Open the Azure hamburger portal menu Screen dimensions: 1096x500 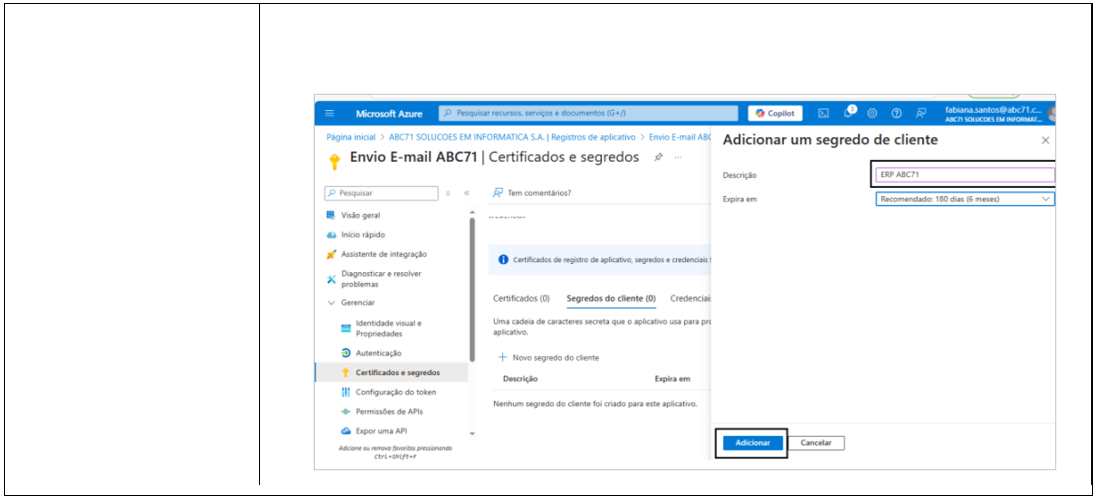click(329, 113)
